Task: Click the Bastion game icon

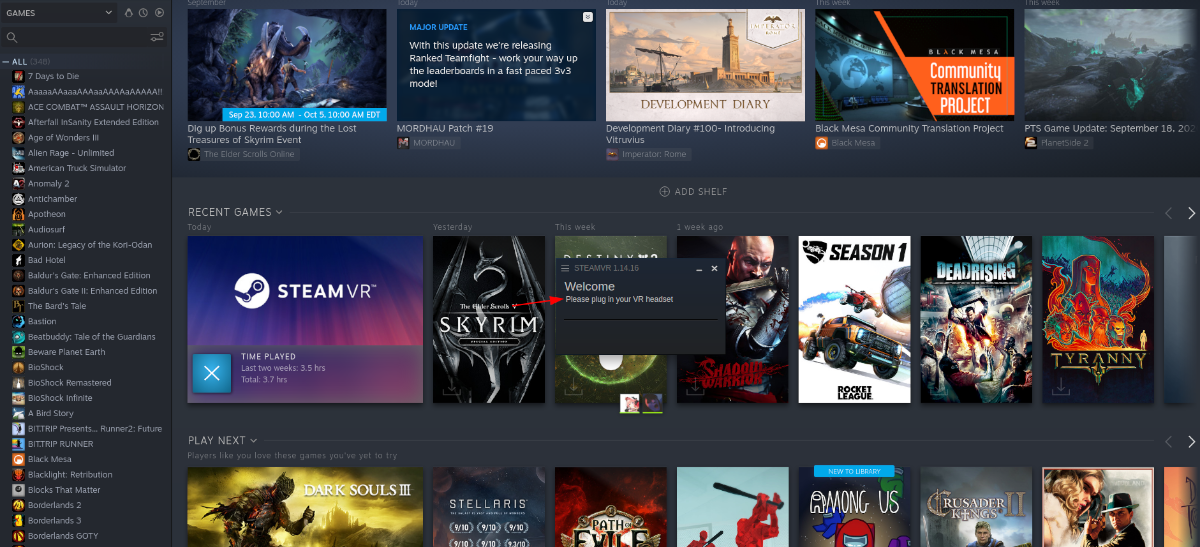Action: point(18,321)
